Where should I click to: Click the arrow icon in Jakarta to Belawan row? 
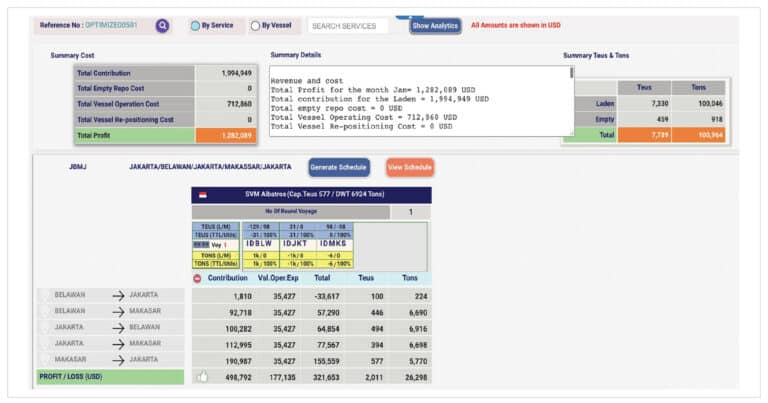click(x=118, y=327)
